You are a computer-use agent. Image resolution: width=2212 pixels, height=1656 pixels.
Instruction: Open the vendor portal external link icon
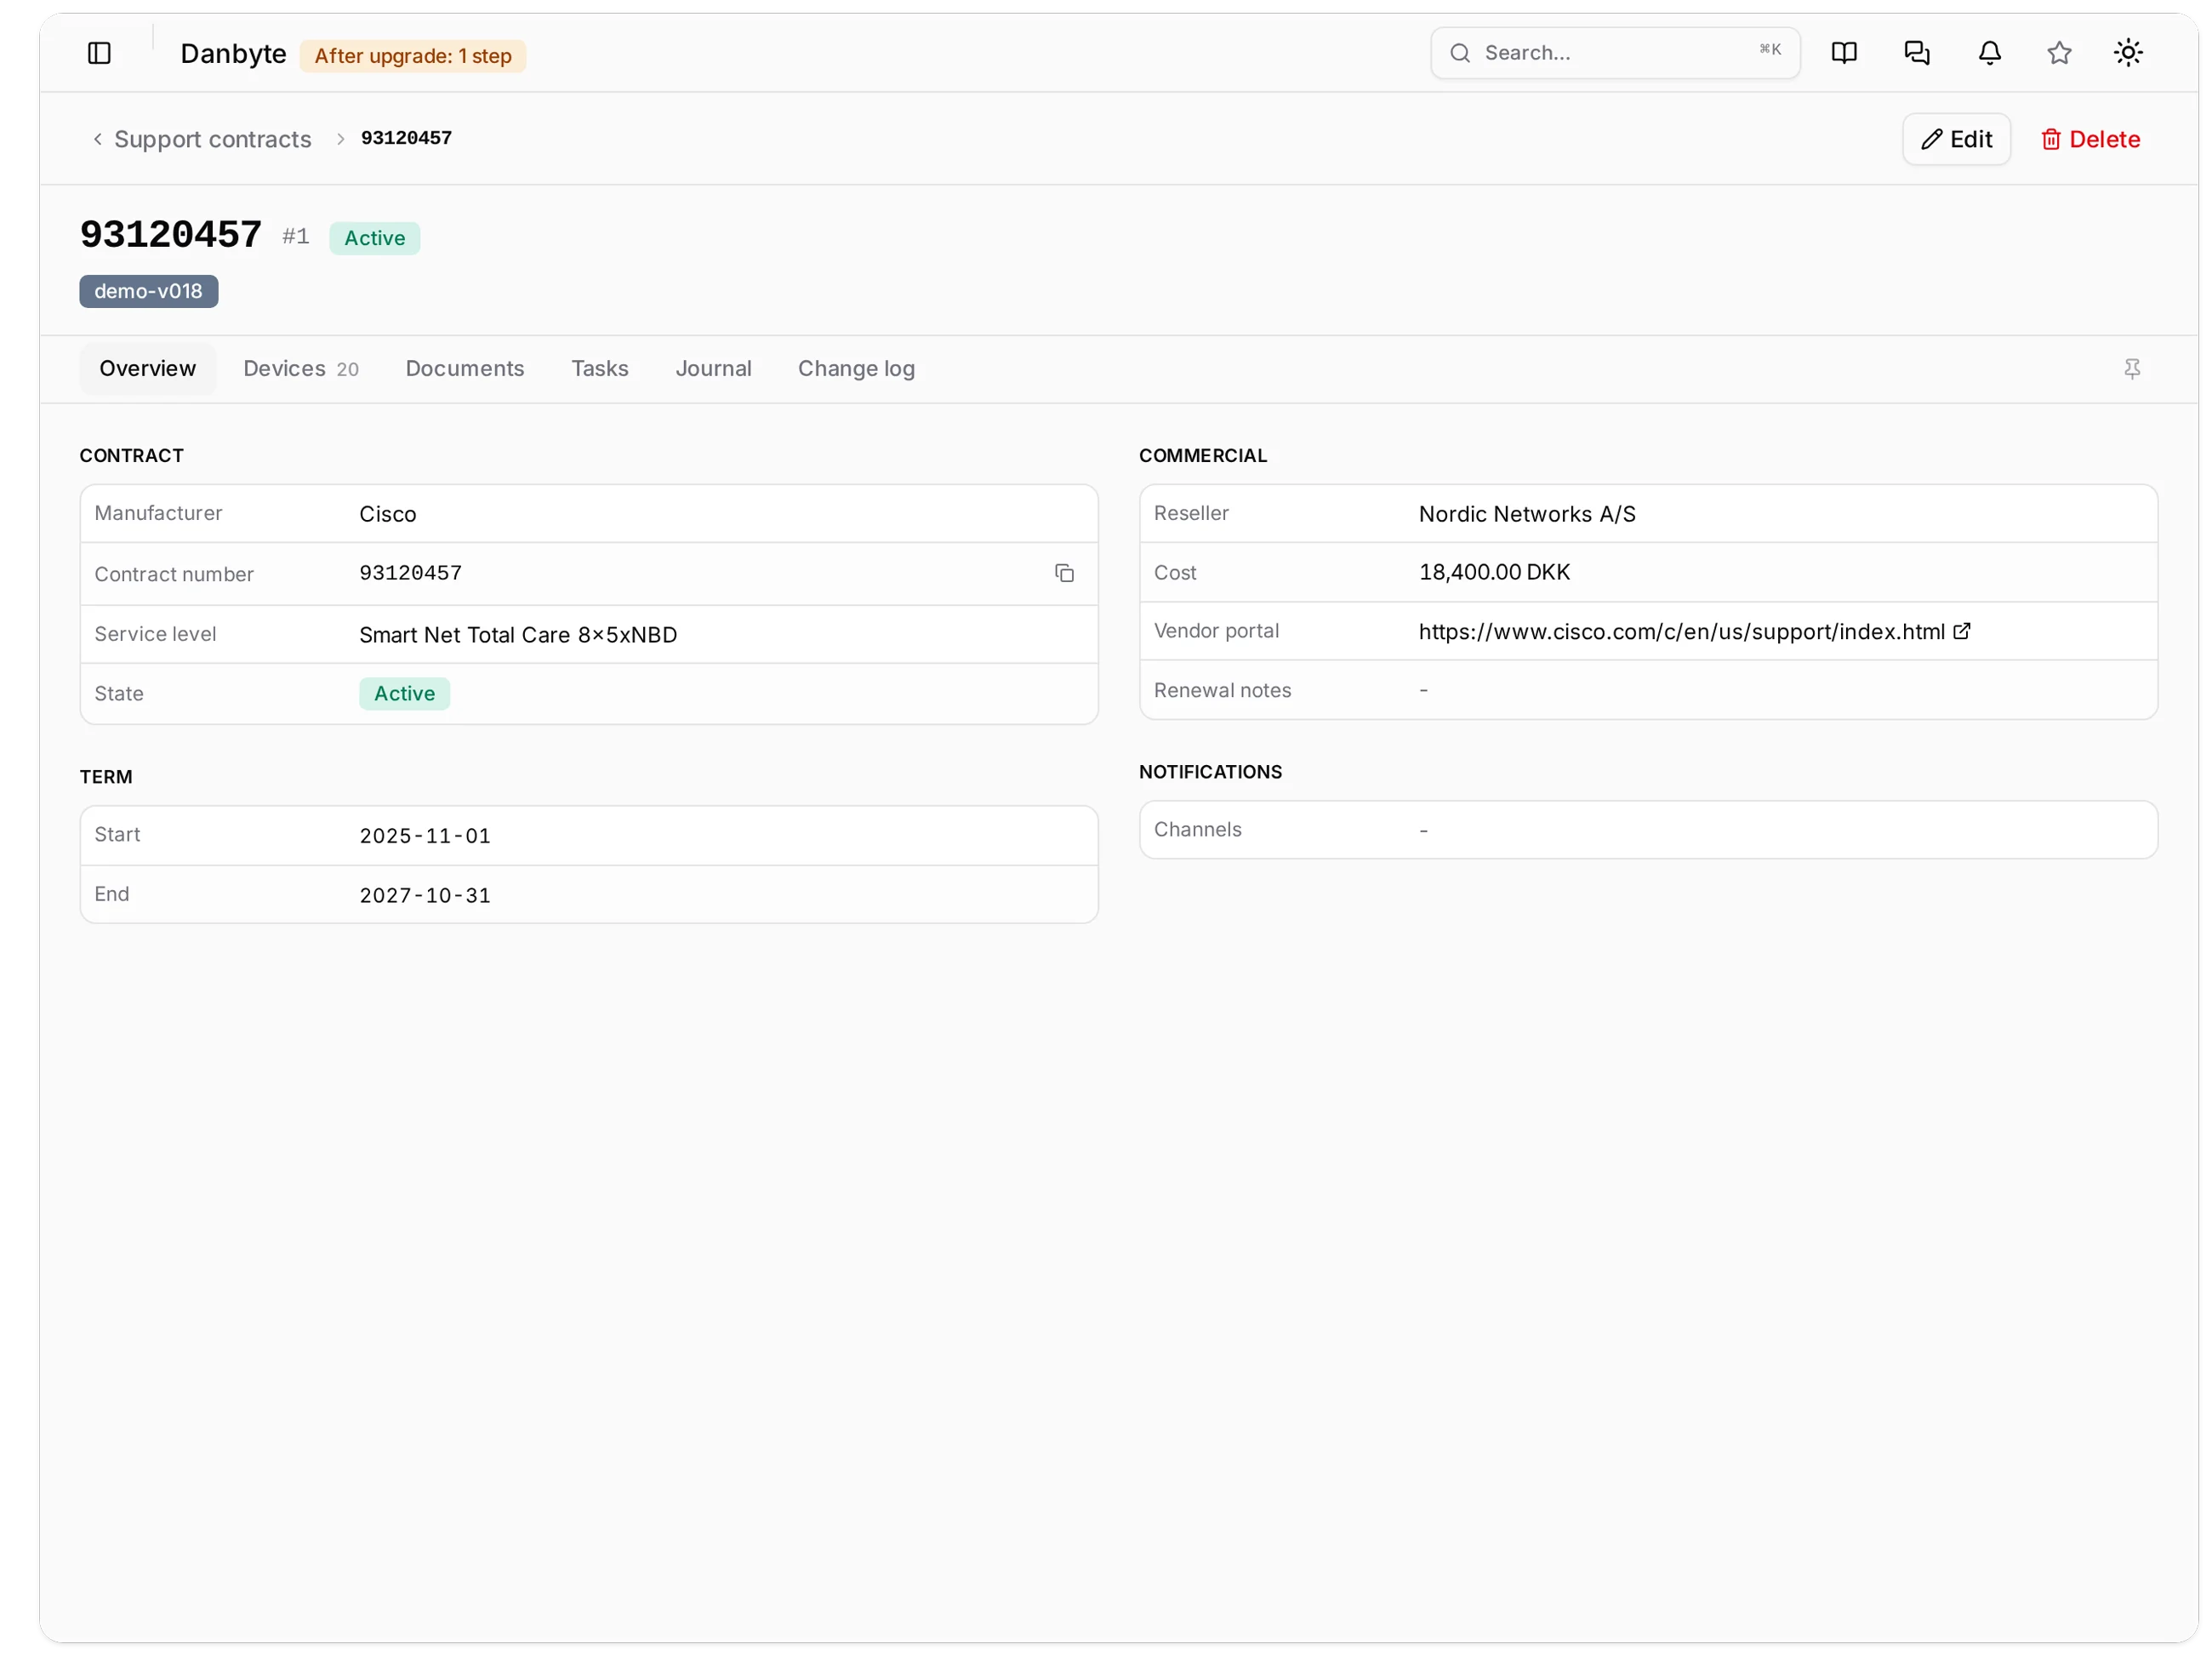pyautogui.click(x=1962, y=631)
